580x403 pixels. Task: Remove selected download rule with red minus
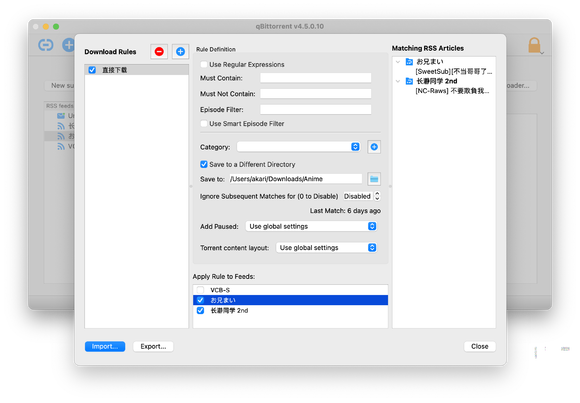tap(159, 51)
